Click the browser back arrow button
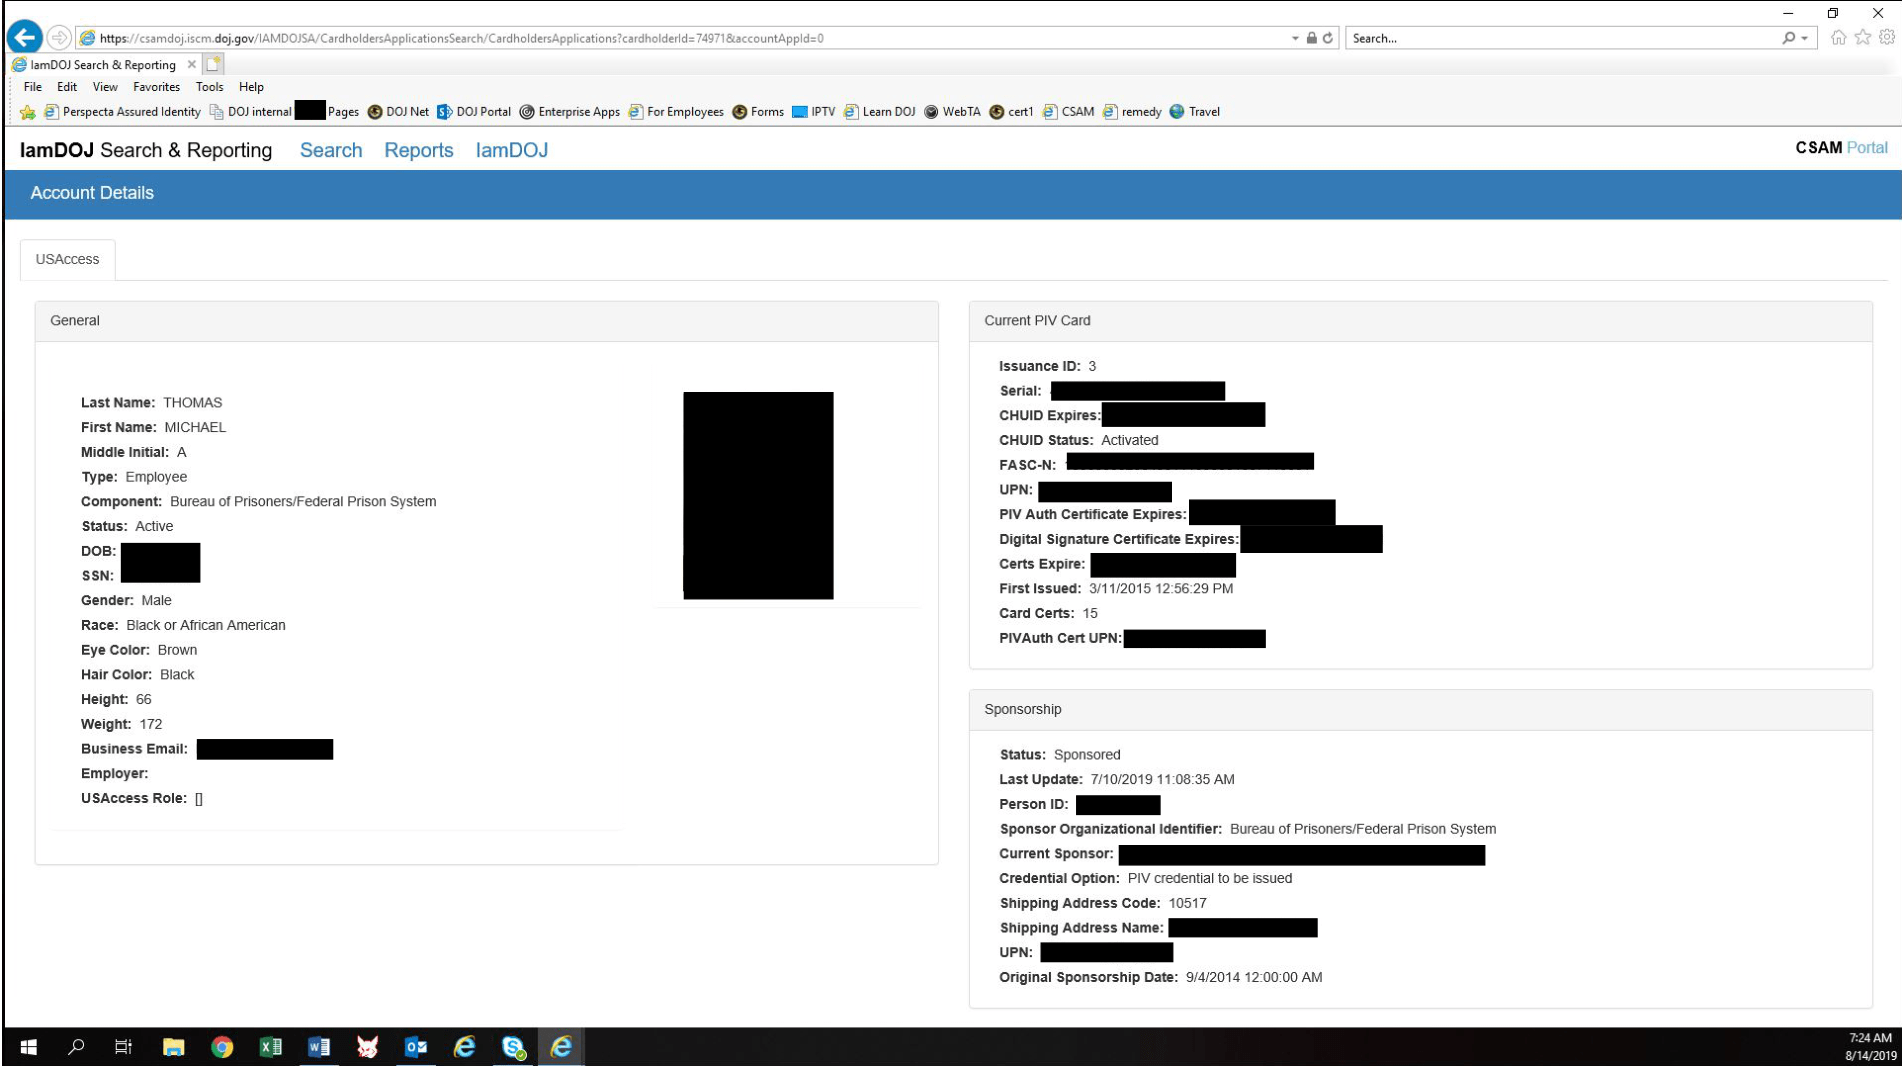The width and height of the screenshot is (1904, 1068). click(25, 38)
